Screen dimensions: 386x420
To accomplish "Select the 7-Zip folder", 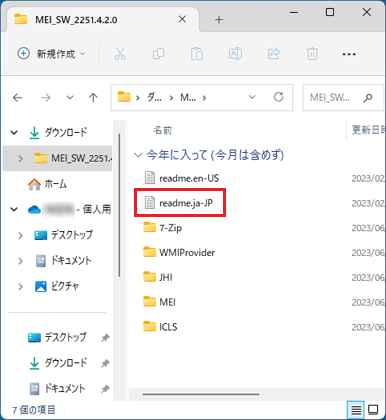I will [162, 228].
